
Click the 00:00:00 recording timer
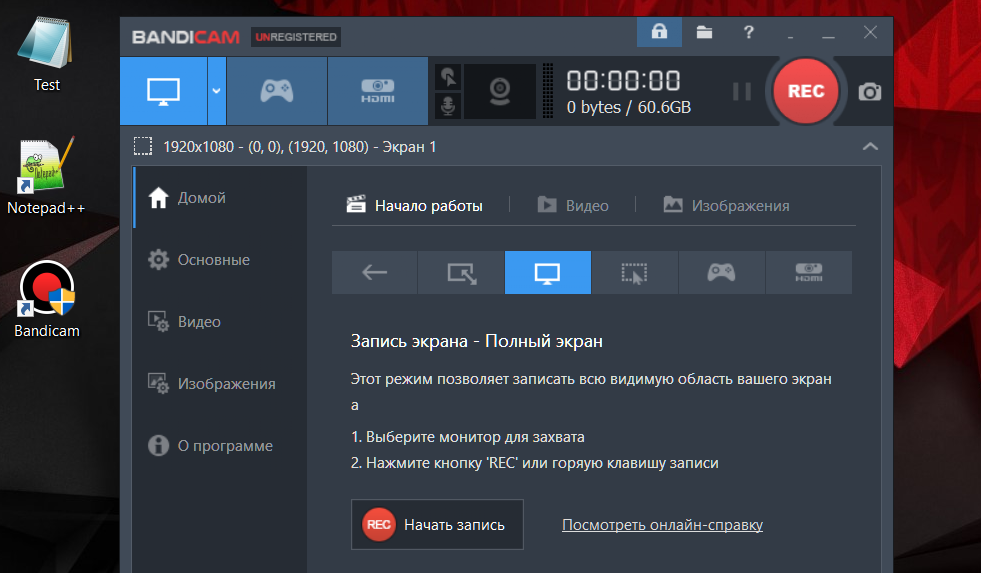[623, 81]
